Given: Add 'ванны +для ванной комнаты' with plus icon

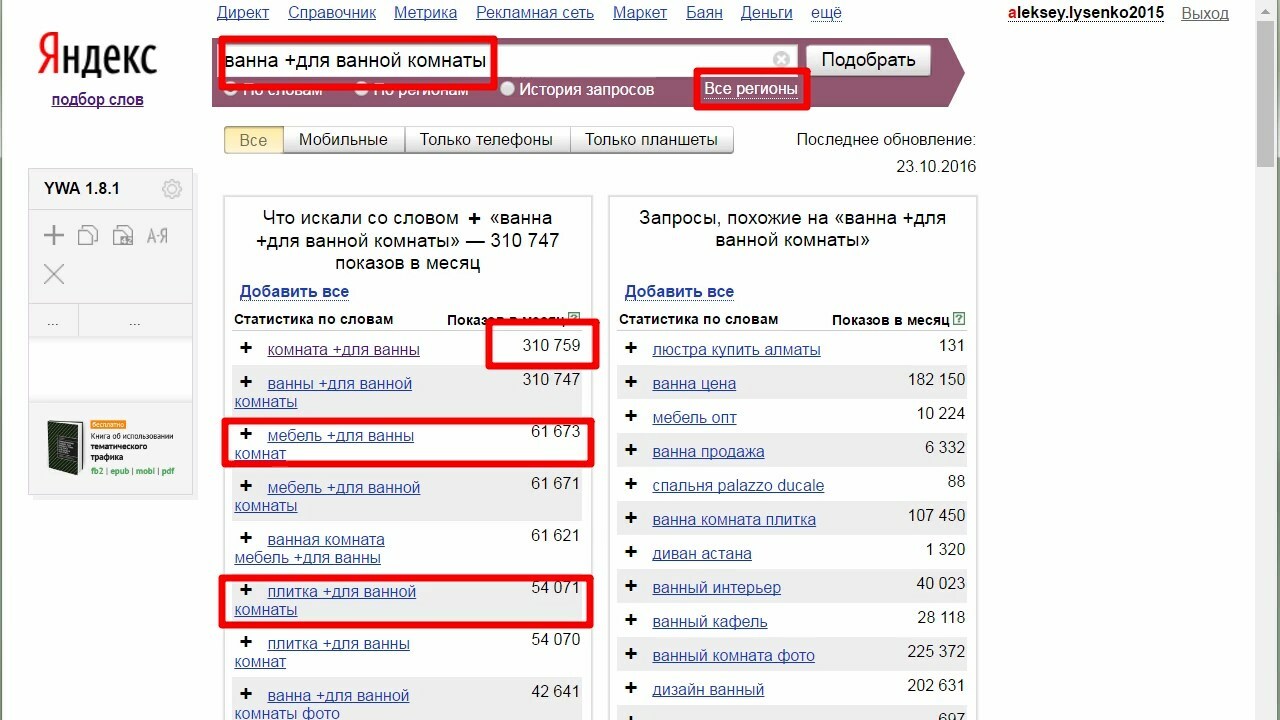Looking at the screenshot, I should (246, 382).
